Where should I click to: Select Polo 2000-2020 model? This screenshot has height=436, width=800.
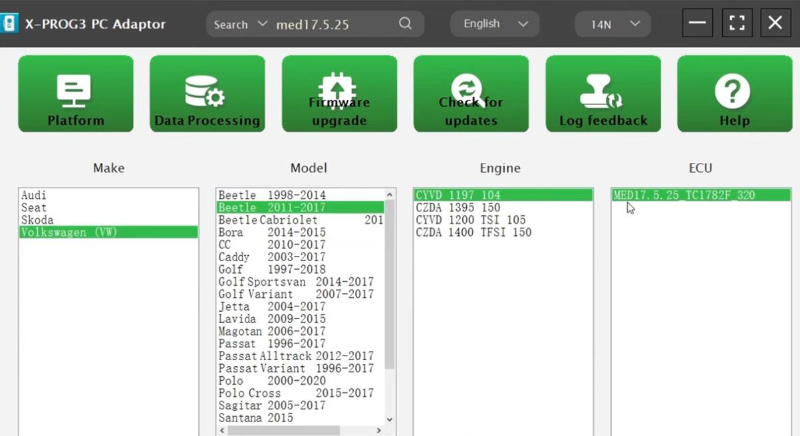(300, 380)
